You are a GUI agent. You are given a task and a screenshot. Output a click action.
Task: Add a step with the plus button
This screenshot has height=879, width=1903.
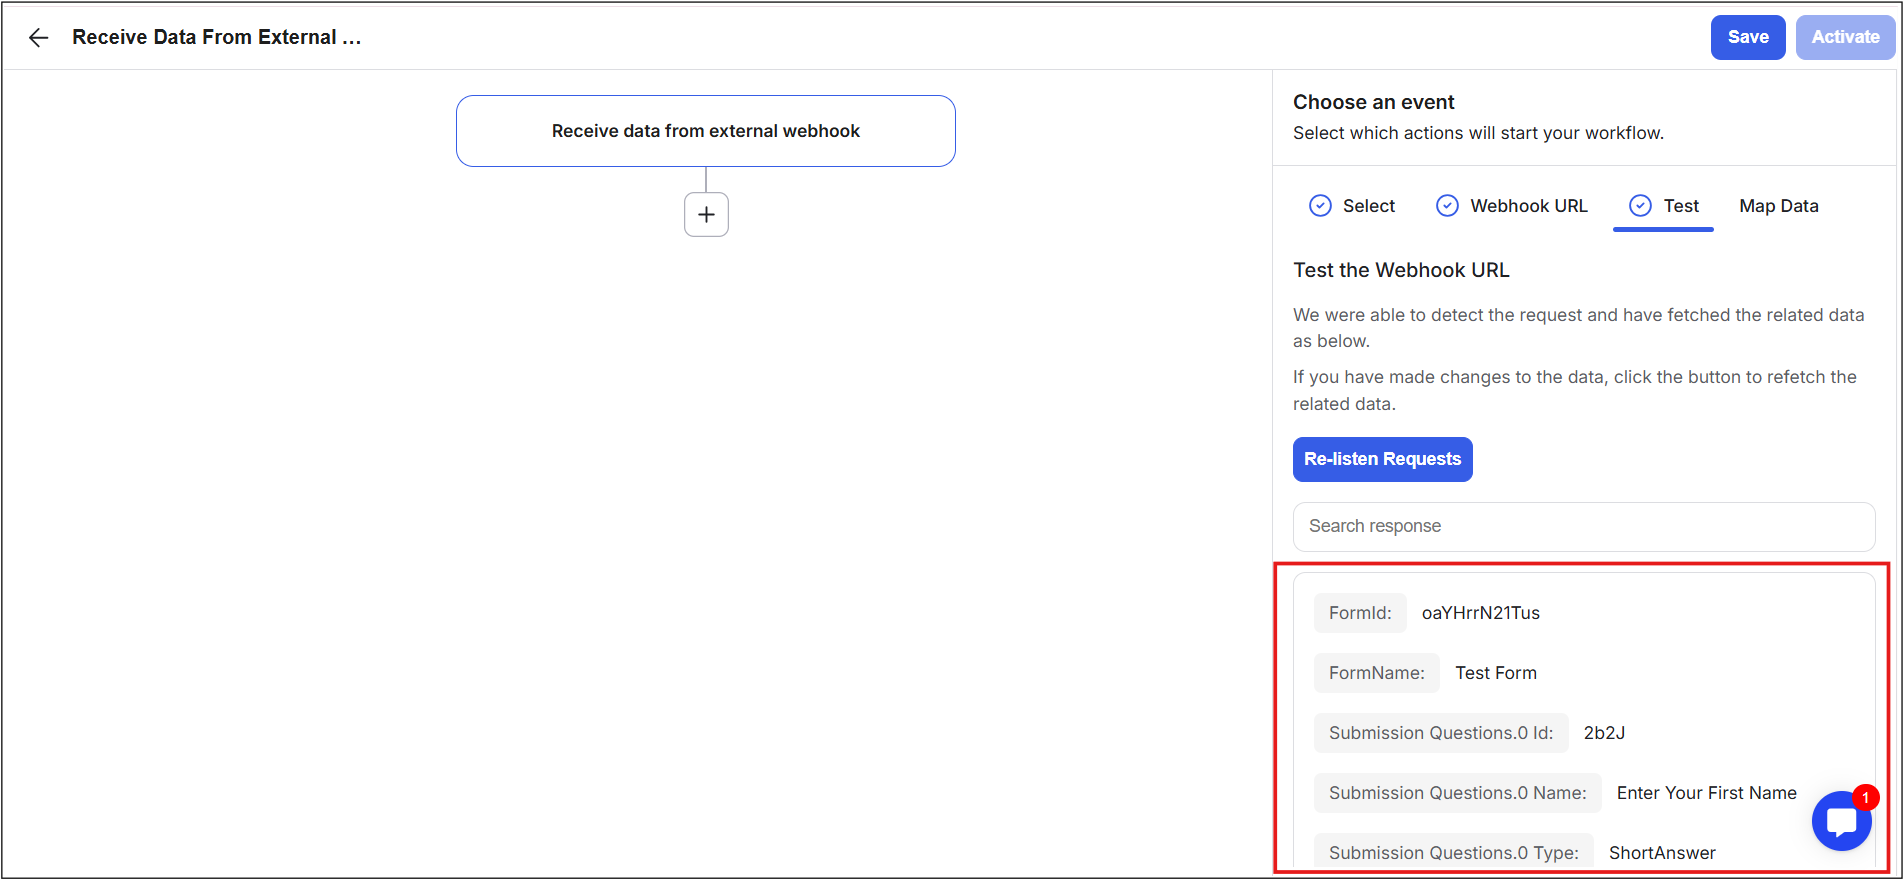[706, 214]
